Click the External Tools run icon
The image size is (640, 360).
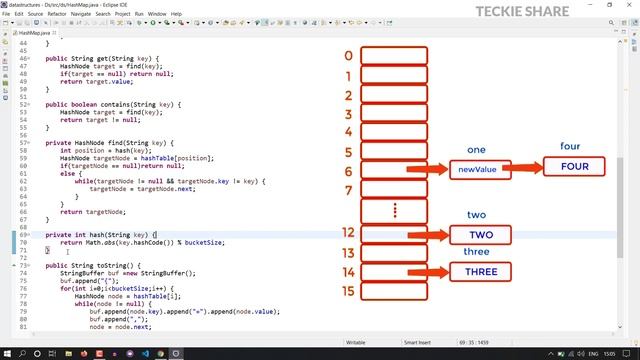pos(181,23)
